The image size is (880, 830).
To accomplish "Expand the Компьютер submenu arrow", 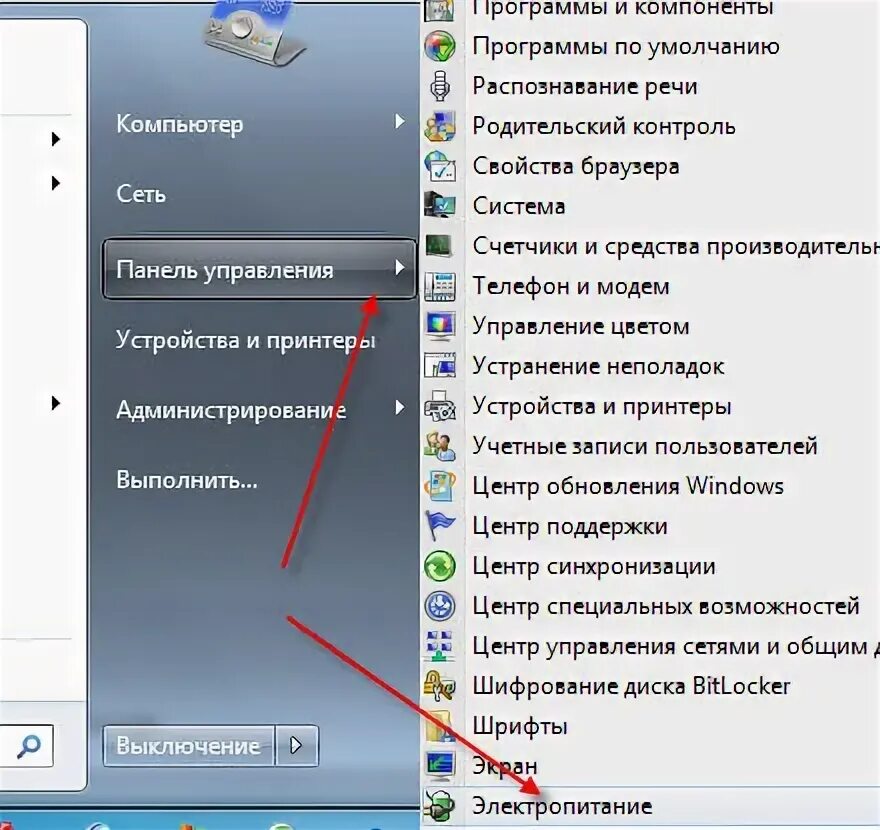I will (399, 122).
